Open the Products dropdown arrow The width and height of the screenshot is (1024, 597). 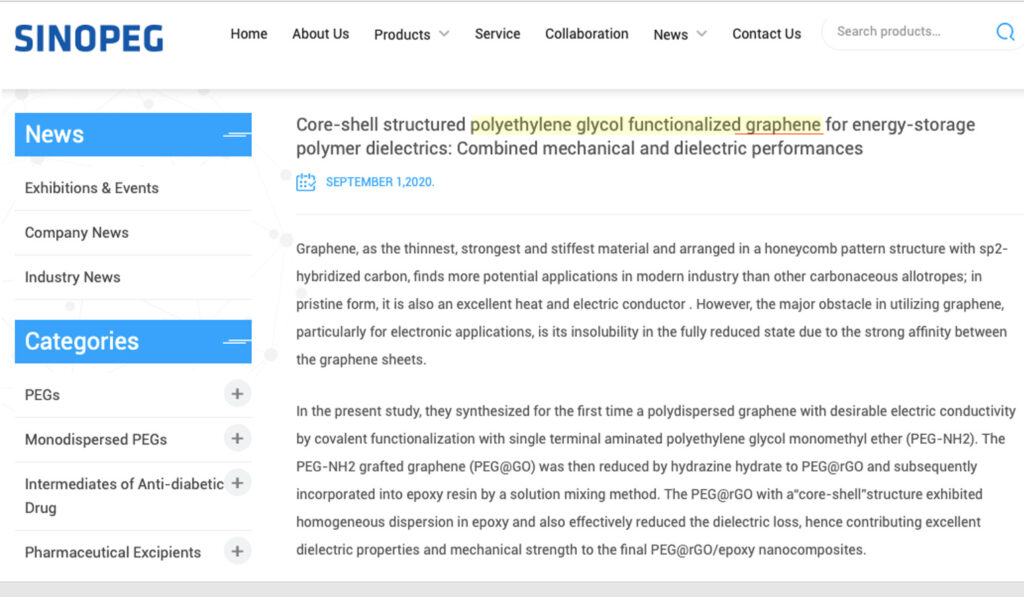click(x=444, y=34)
